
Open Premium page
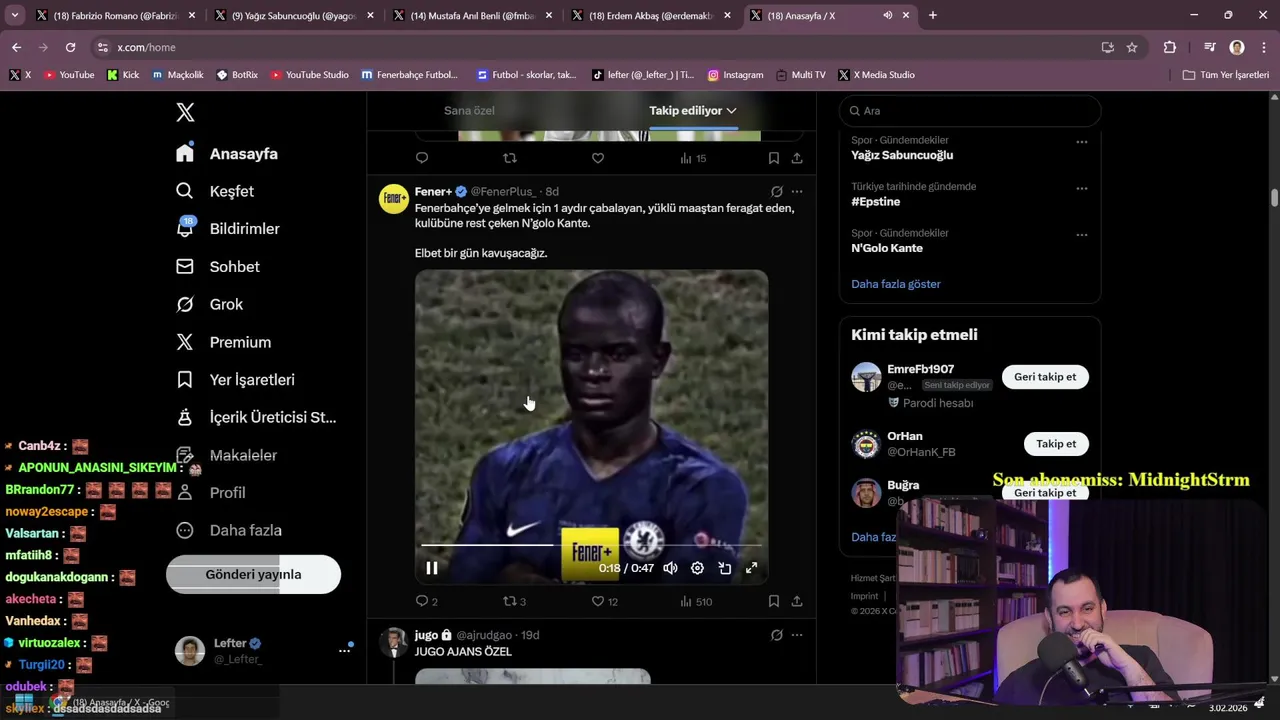tap(224, 342)
